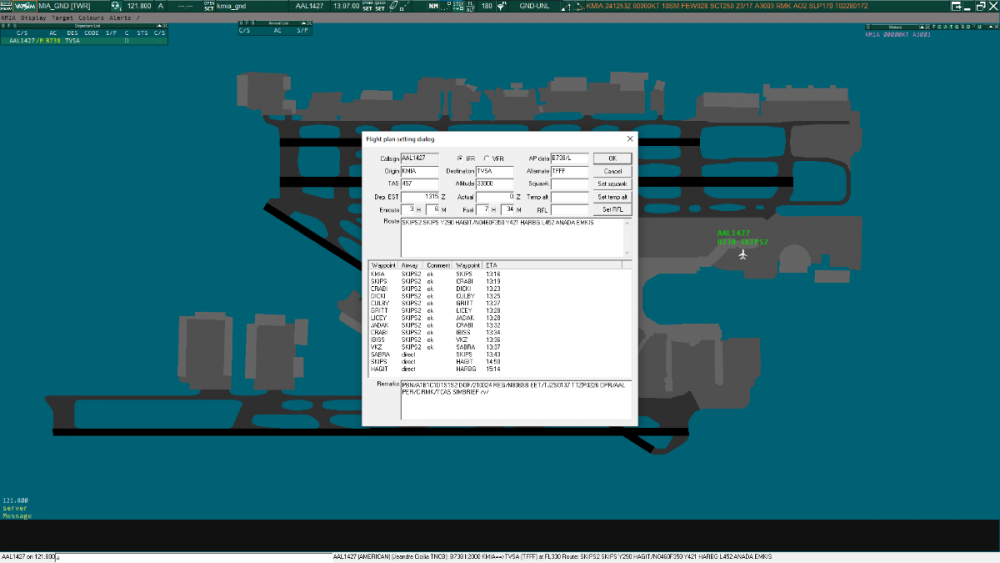This screenshot has height=563, width=1000.
Task: Click the Alternate field TFFF
Action: click(x=570, y=171)
